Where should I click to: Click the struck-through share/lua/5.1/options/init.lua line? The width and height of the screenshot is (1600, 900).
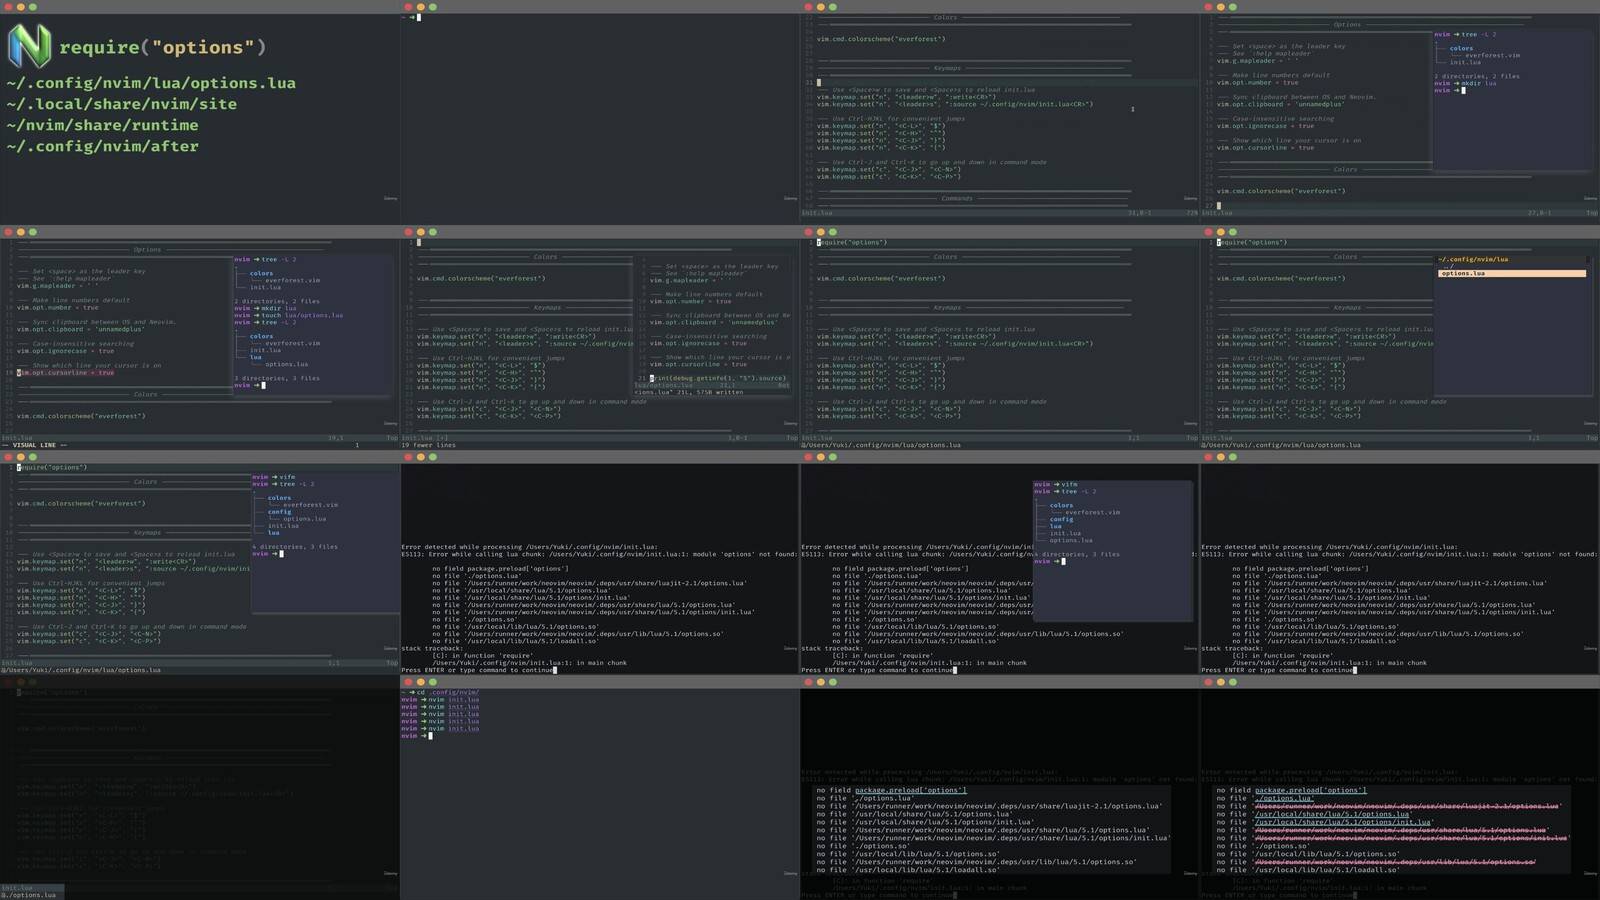(x=1411, y=838)
